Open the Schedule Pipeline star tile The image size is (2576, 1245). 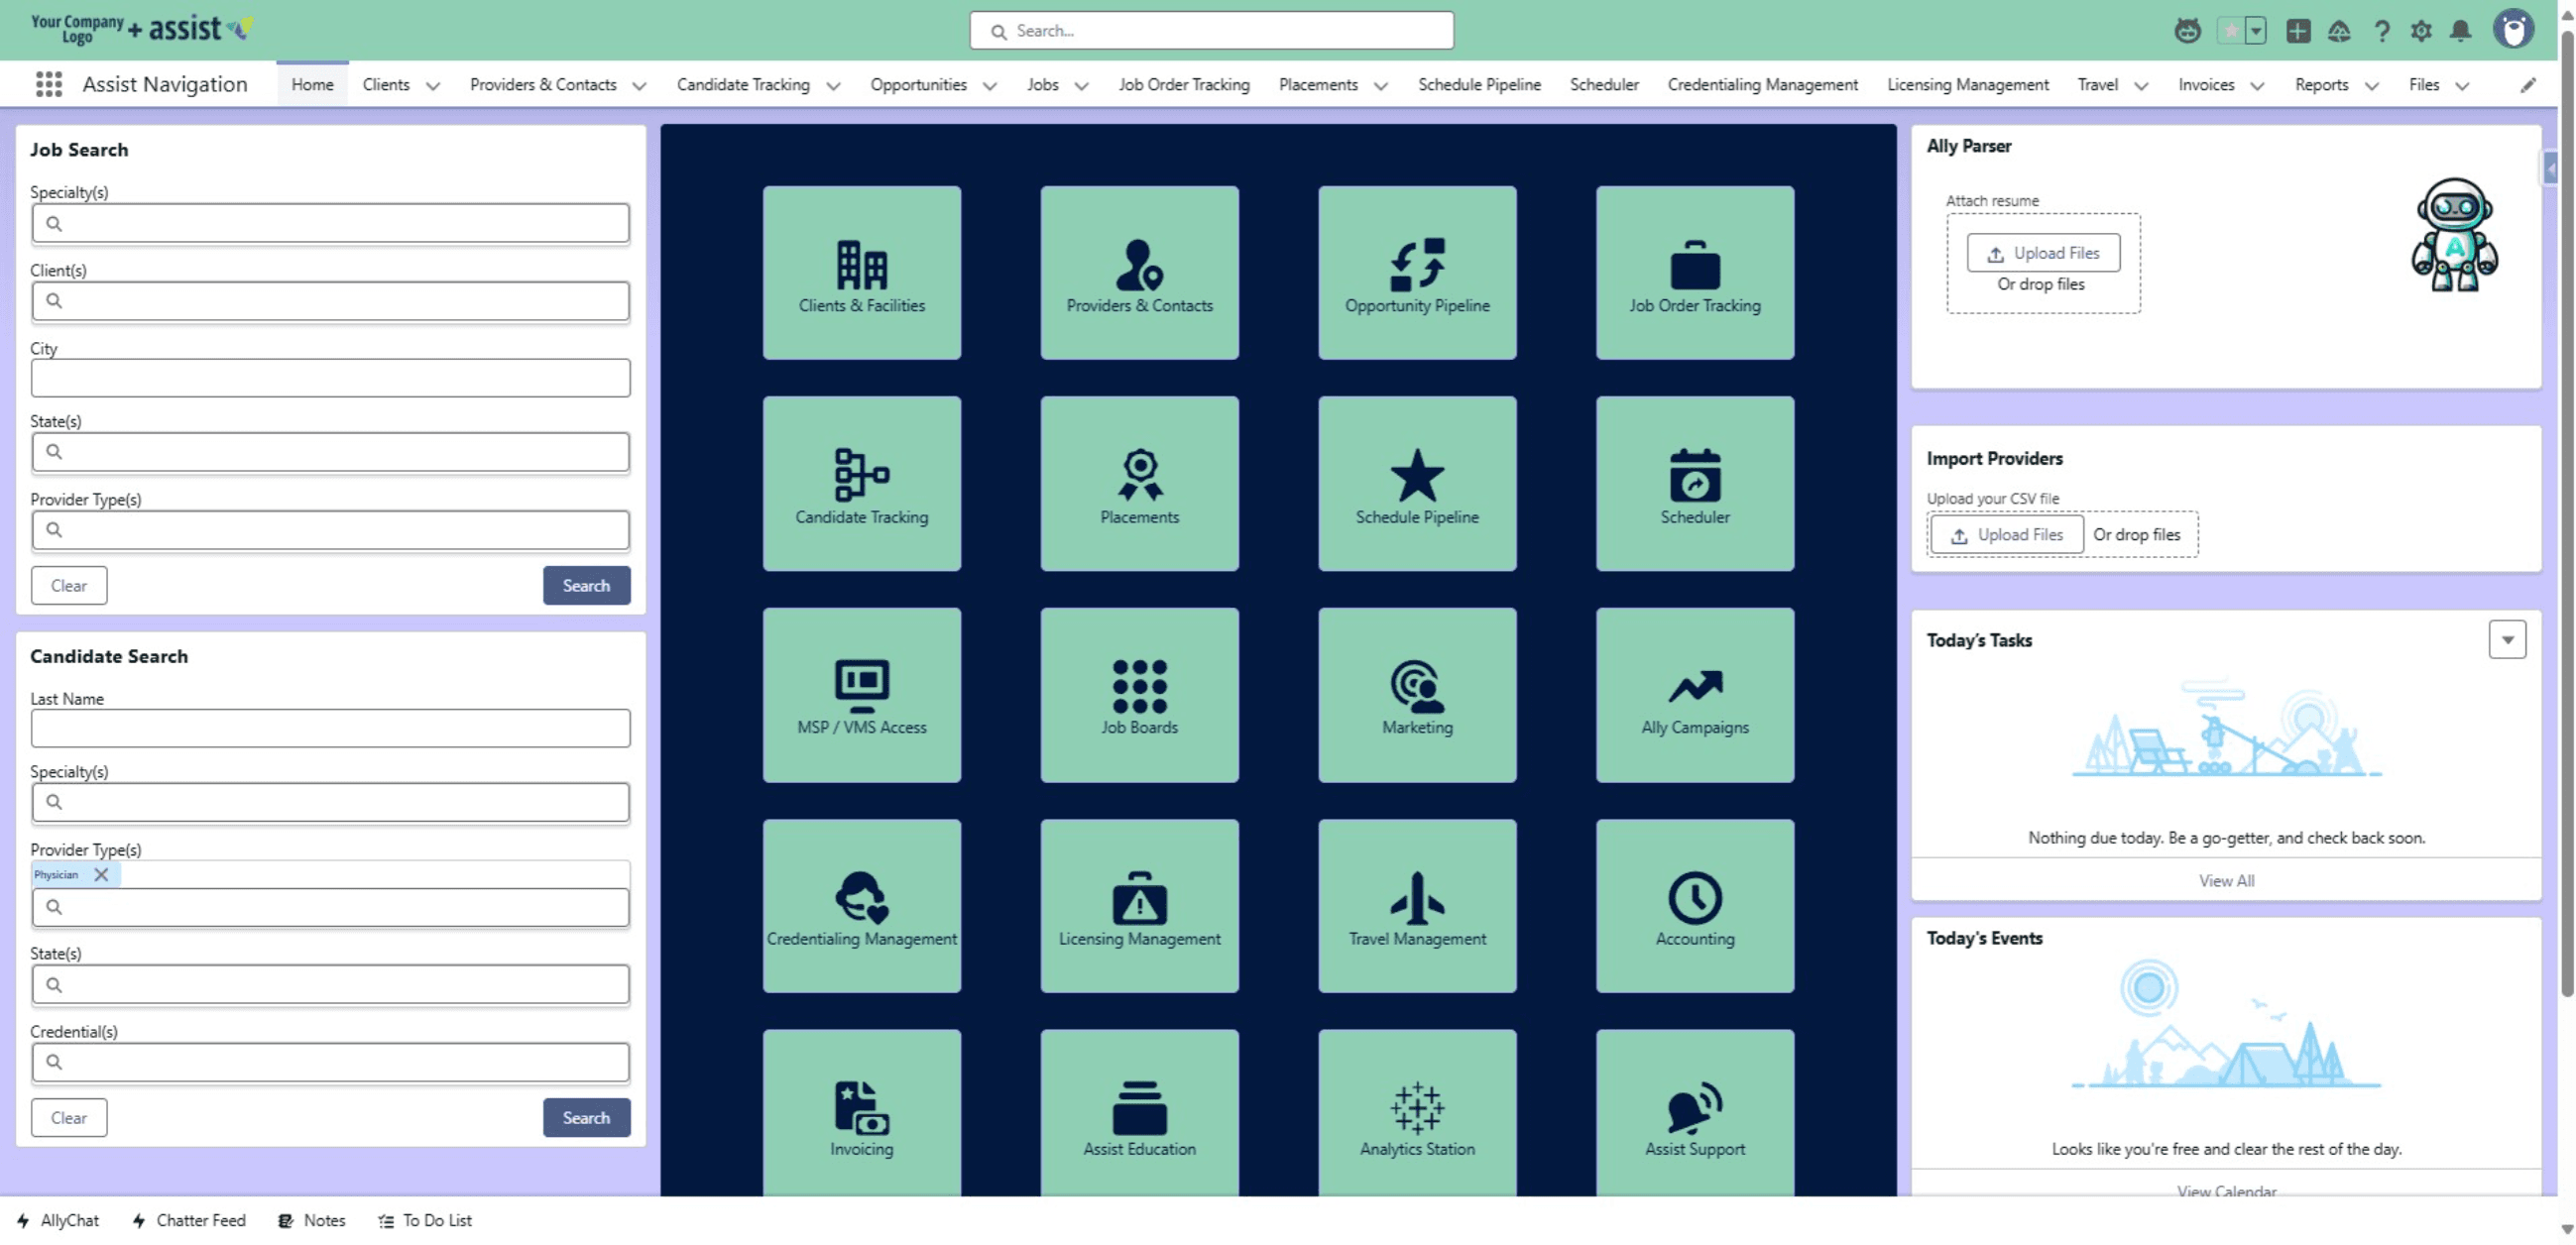pos(1417,484)
